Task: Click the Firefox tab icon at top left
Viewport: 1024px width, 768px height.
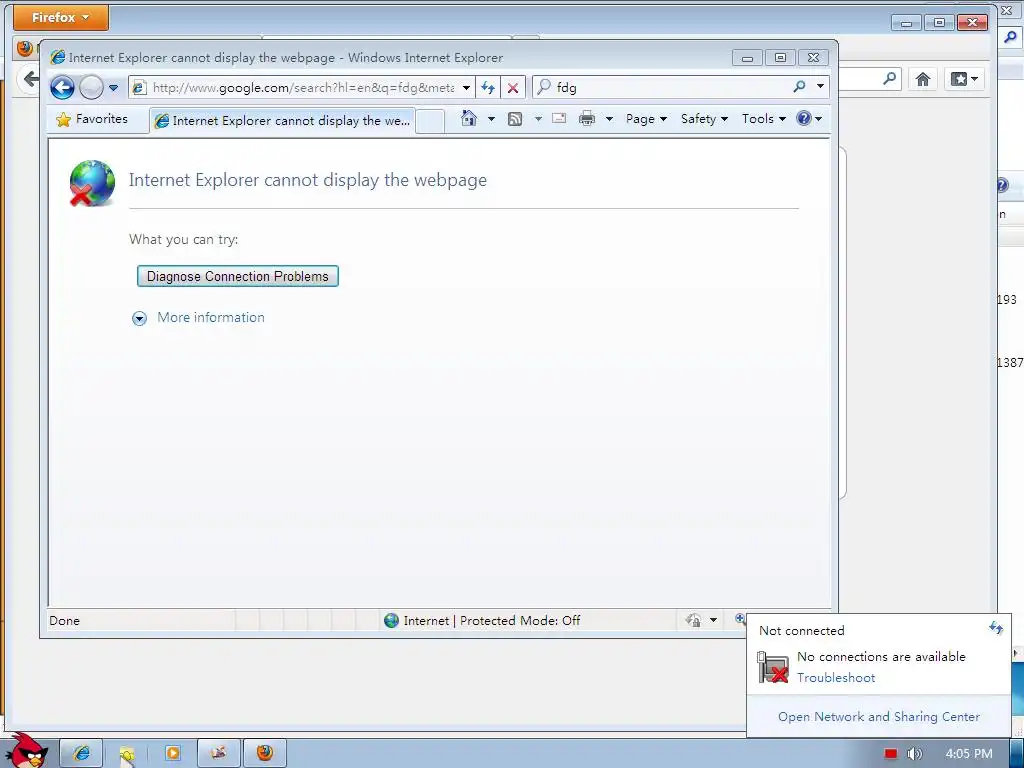Action: pos(25,48)
